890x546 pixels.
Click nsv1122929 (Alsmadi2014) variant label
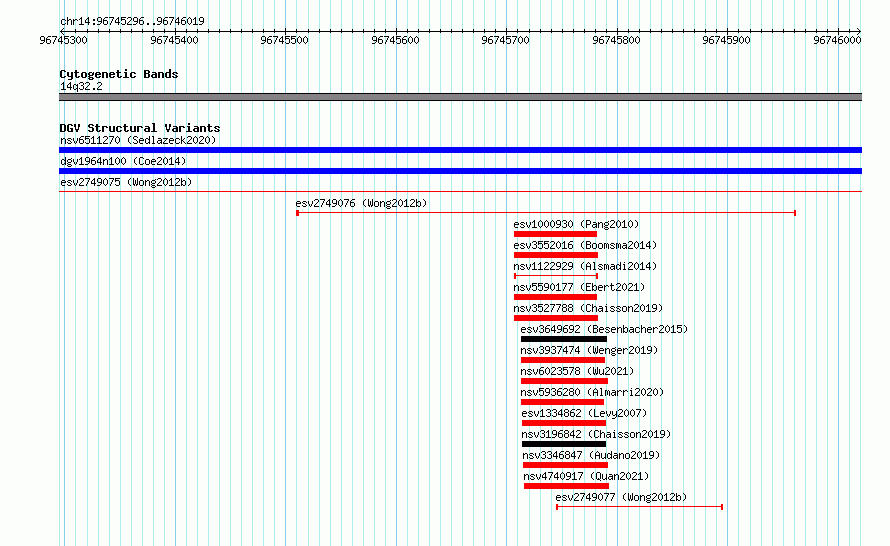click(585, 266)
